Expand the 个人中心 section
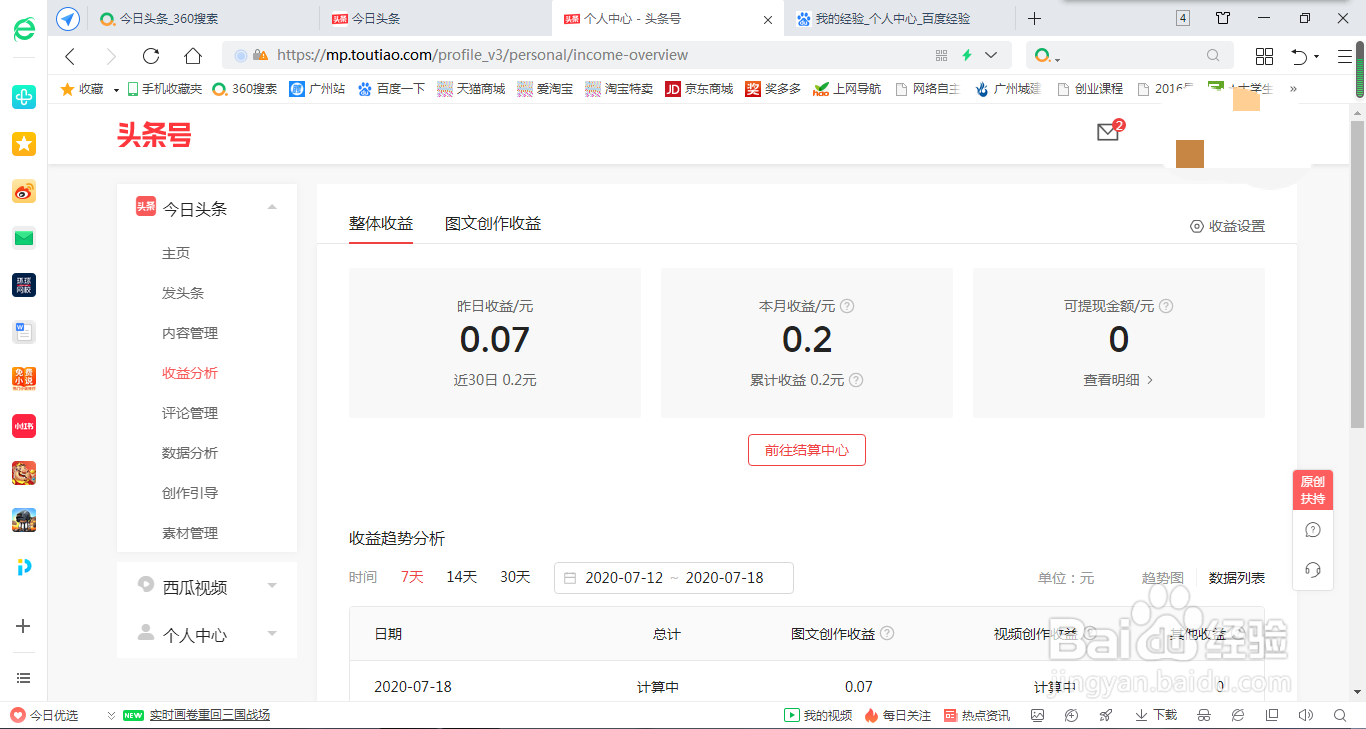The height and width of the screenshot is (729, 1366). click(x=271, y=632)
